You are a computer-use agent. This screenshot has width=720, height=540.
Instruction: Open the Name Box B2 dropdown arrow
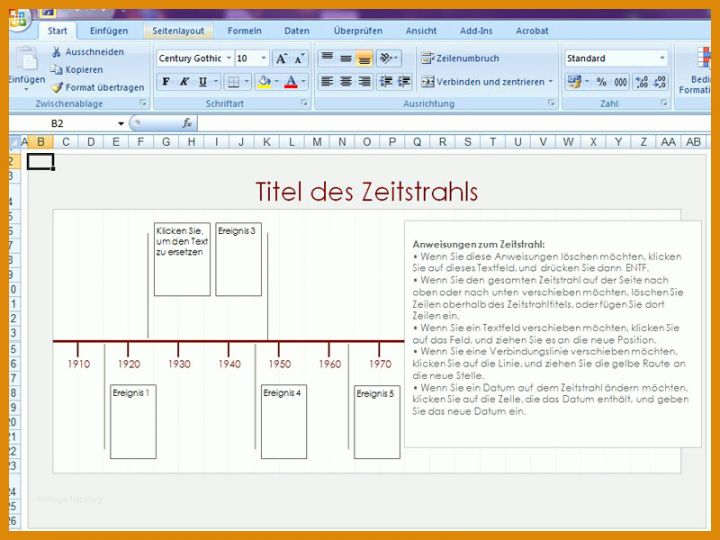[121, 124]
